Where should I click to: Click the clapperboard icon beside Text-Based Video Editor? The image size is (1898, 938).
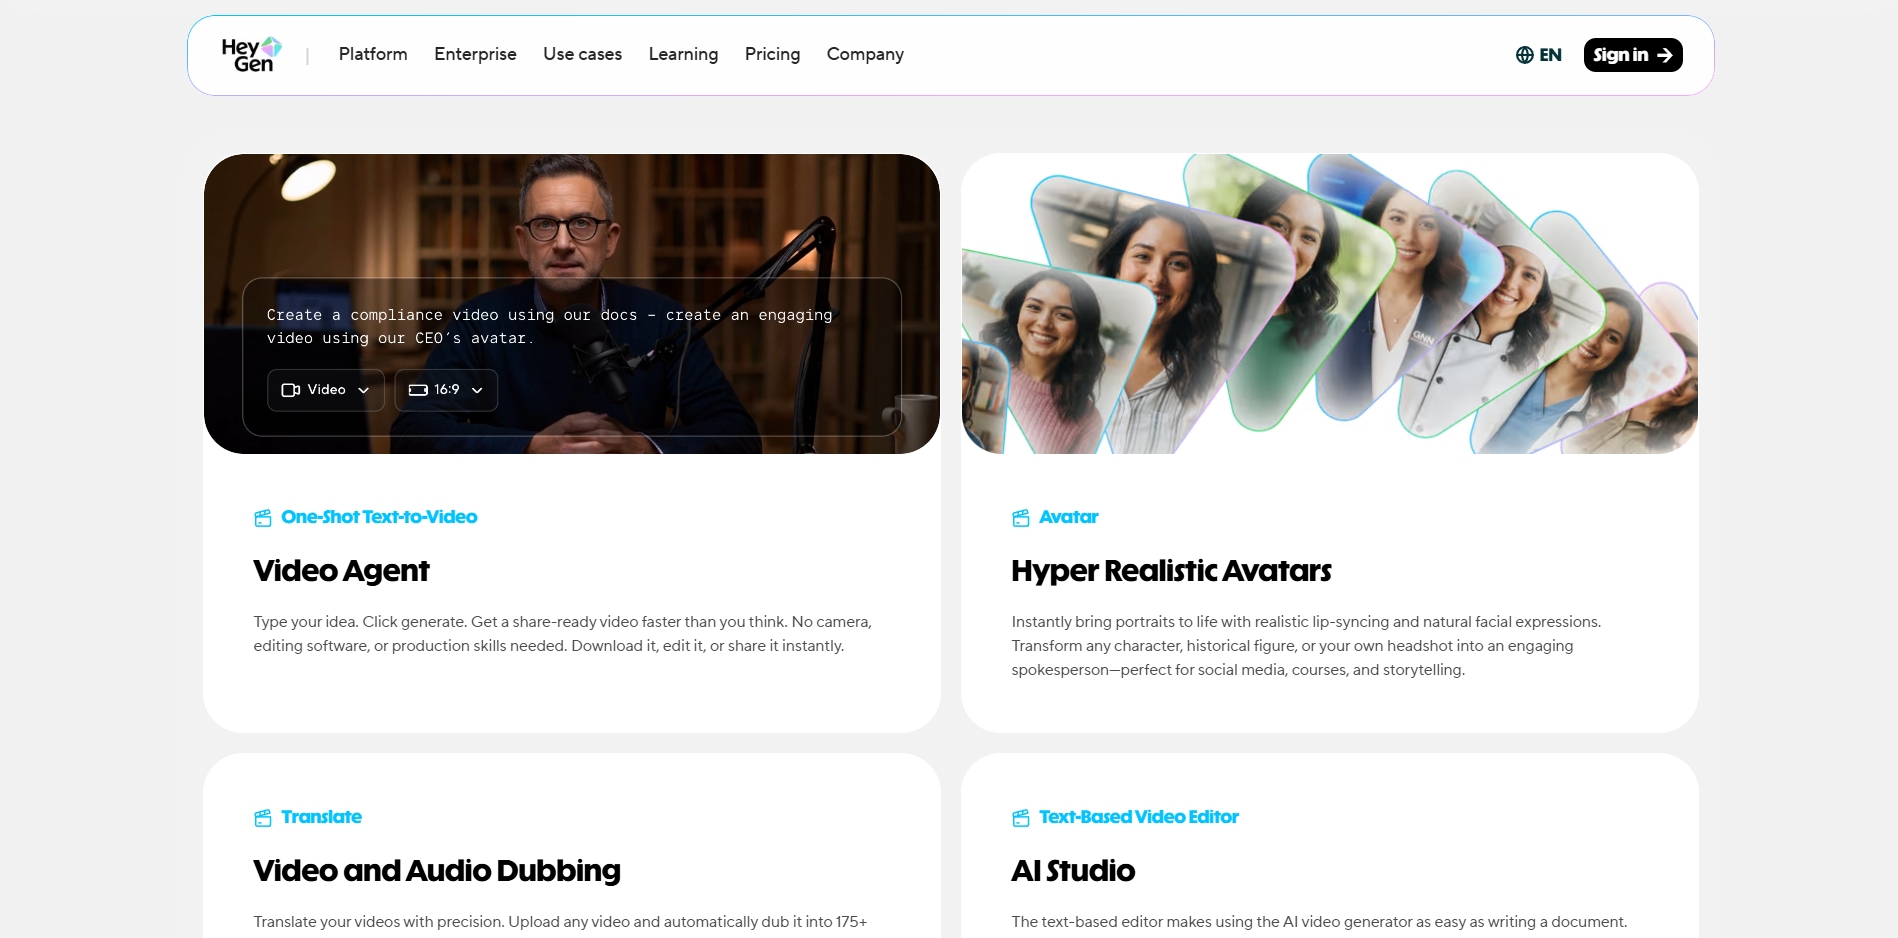[x=1021, y=818]
